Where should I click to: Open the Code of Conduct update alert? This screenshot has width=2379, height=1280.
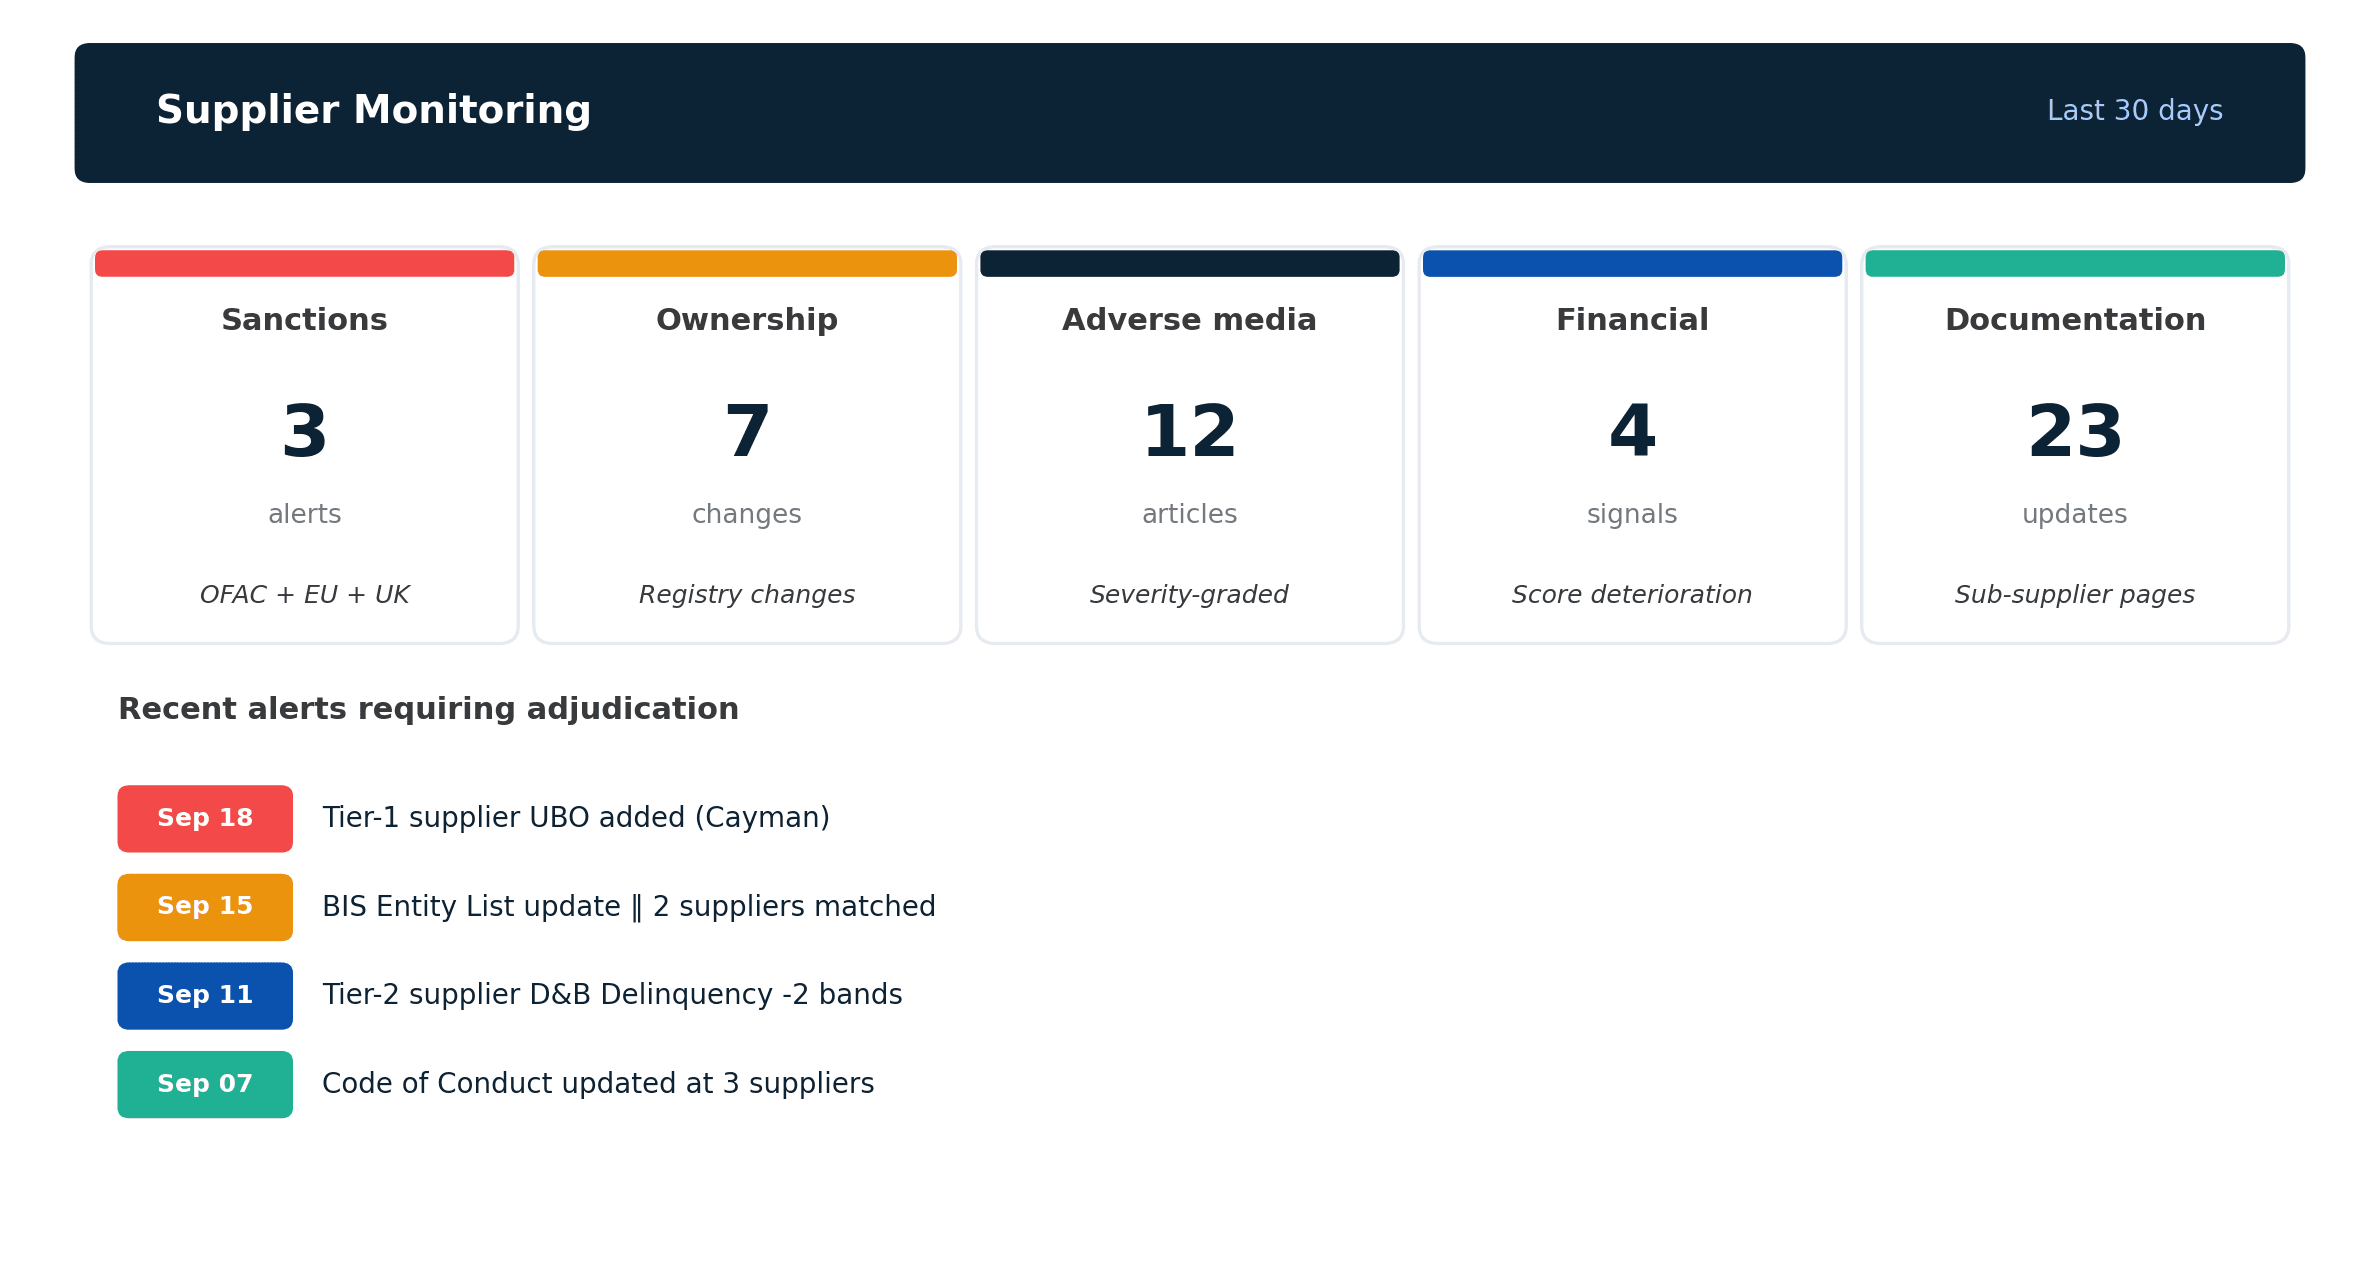[x=598, y=1083]
